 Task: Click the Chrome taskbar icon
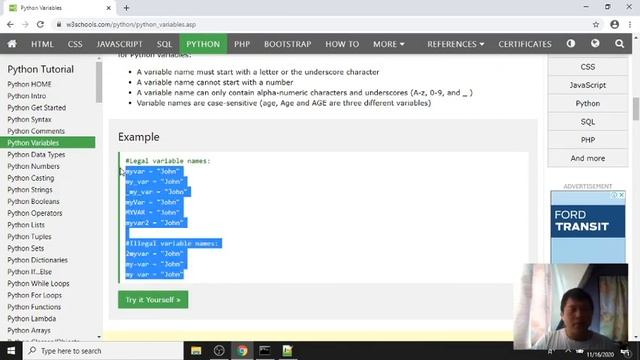click(242, 351)
